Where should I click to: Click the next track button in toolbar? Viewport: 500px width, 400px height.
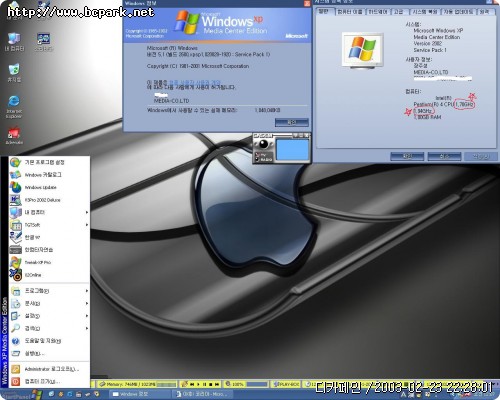[x=217, y=384]
